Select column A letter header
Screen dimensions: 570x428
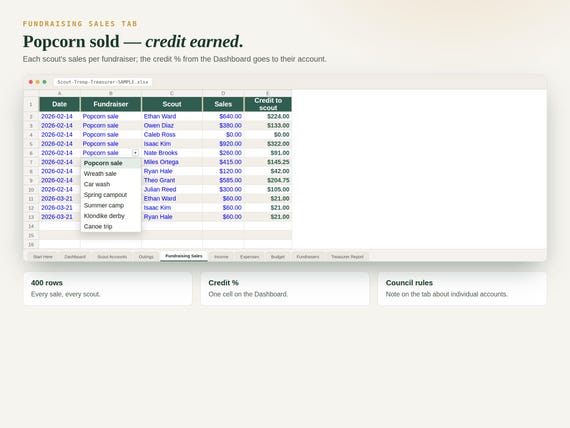[x=60, y=93]
